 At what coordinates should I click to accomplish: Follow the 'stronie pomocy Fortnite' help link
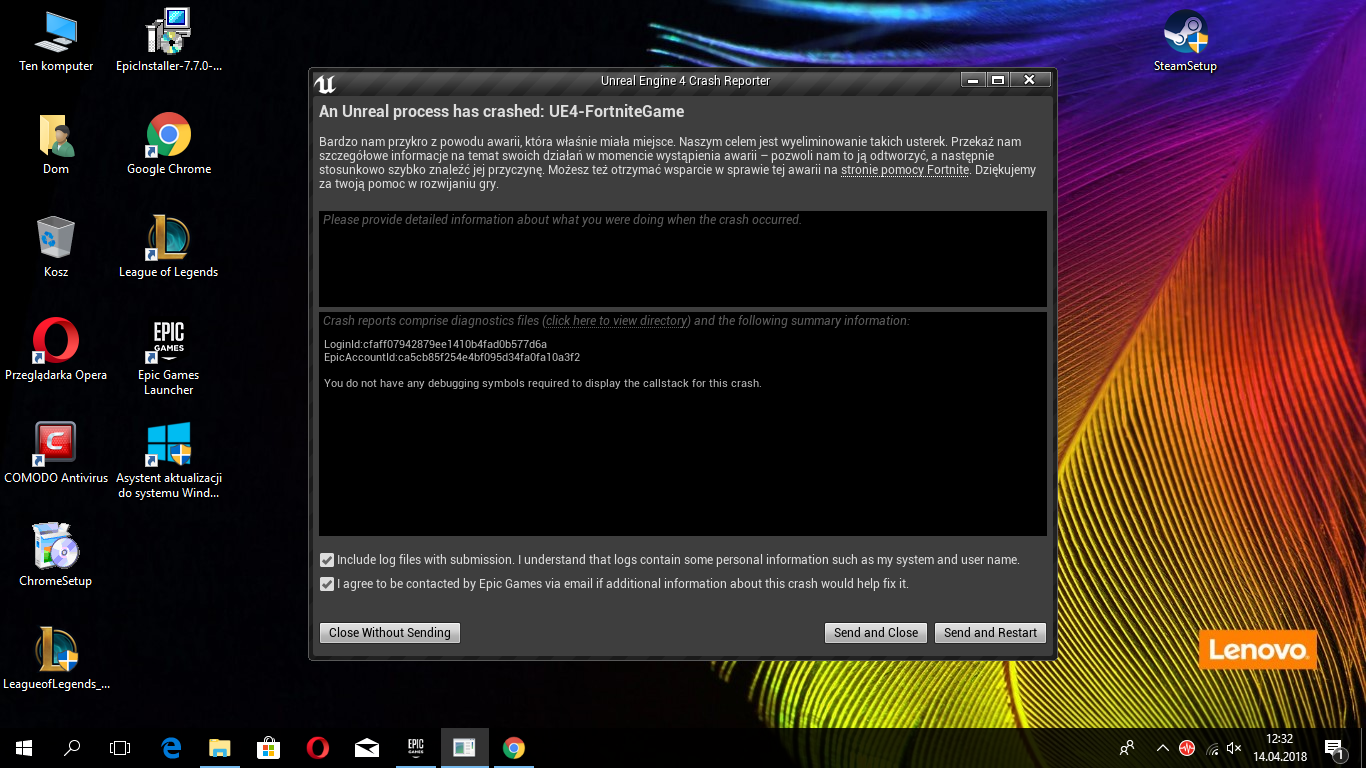tap(904, 170)
